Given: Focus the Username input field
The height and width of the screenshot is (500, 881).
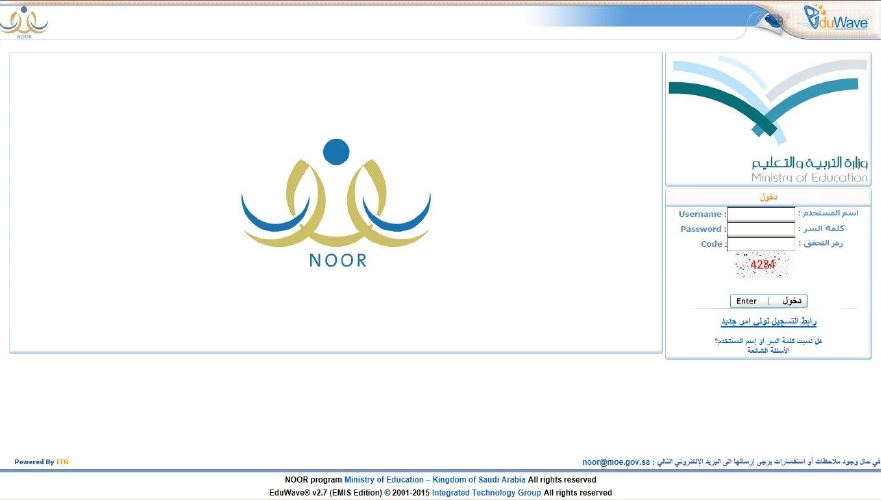Looking at the screenshot, I should 761,213.
